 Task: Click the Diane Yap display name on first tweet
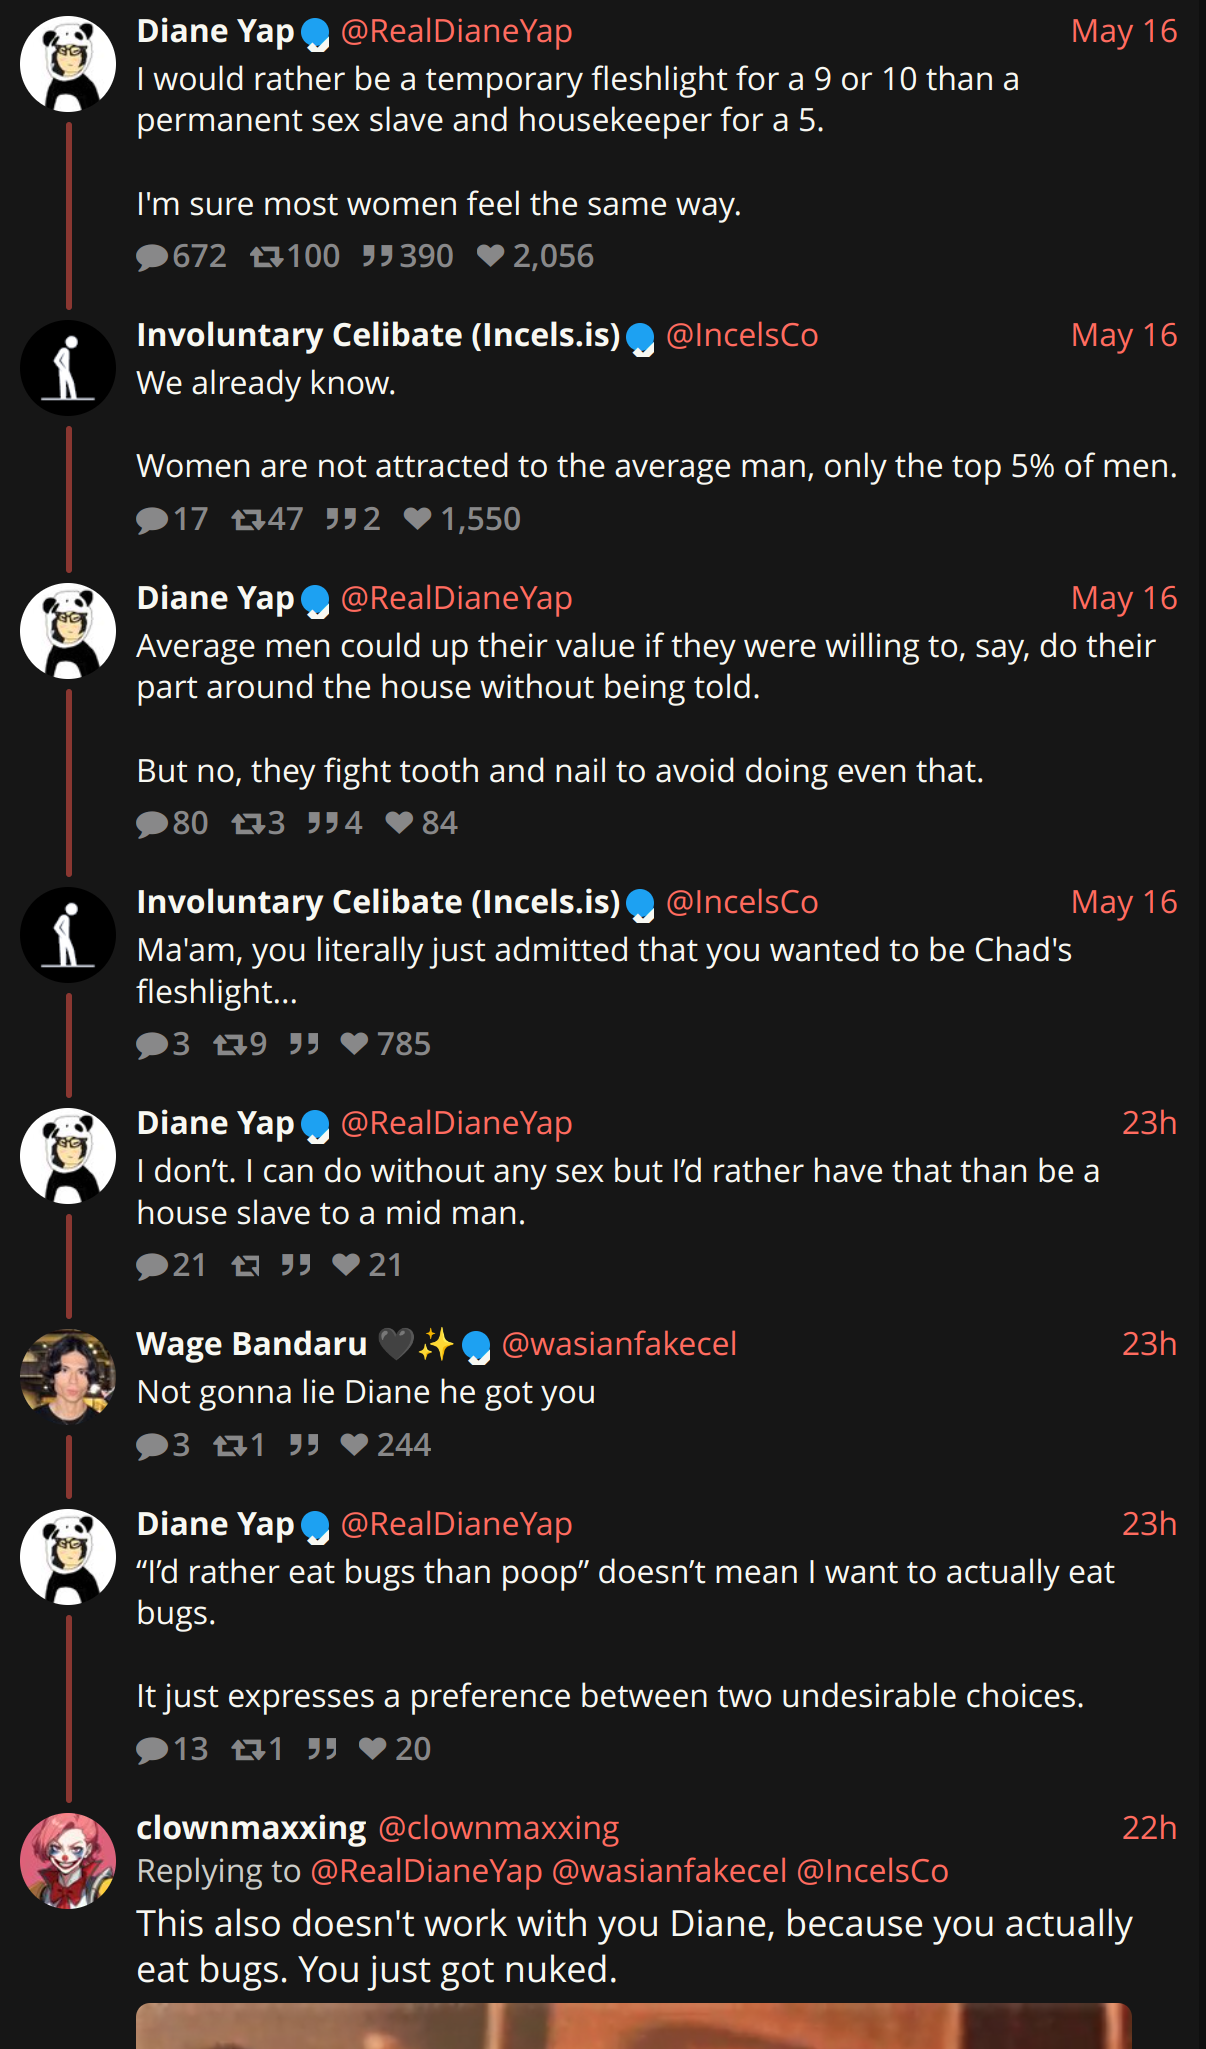pyautogui.click(x=215, y=32)
